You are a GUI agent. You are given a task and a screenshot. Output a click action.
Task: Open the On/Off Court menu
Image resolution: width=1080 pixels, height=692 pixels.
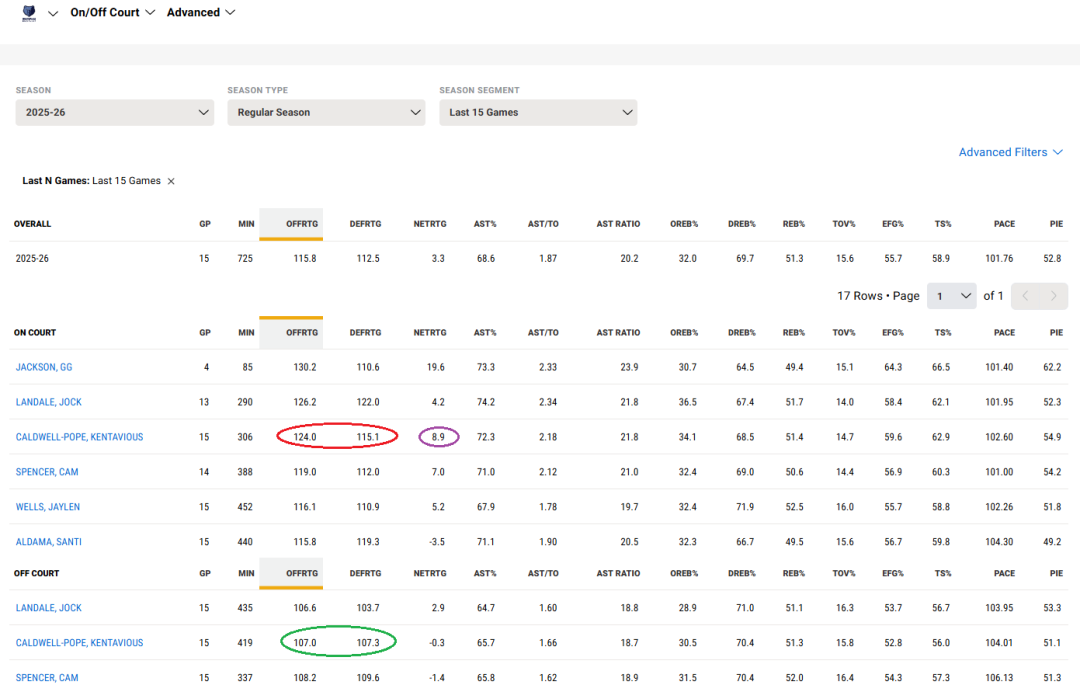112,13
